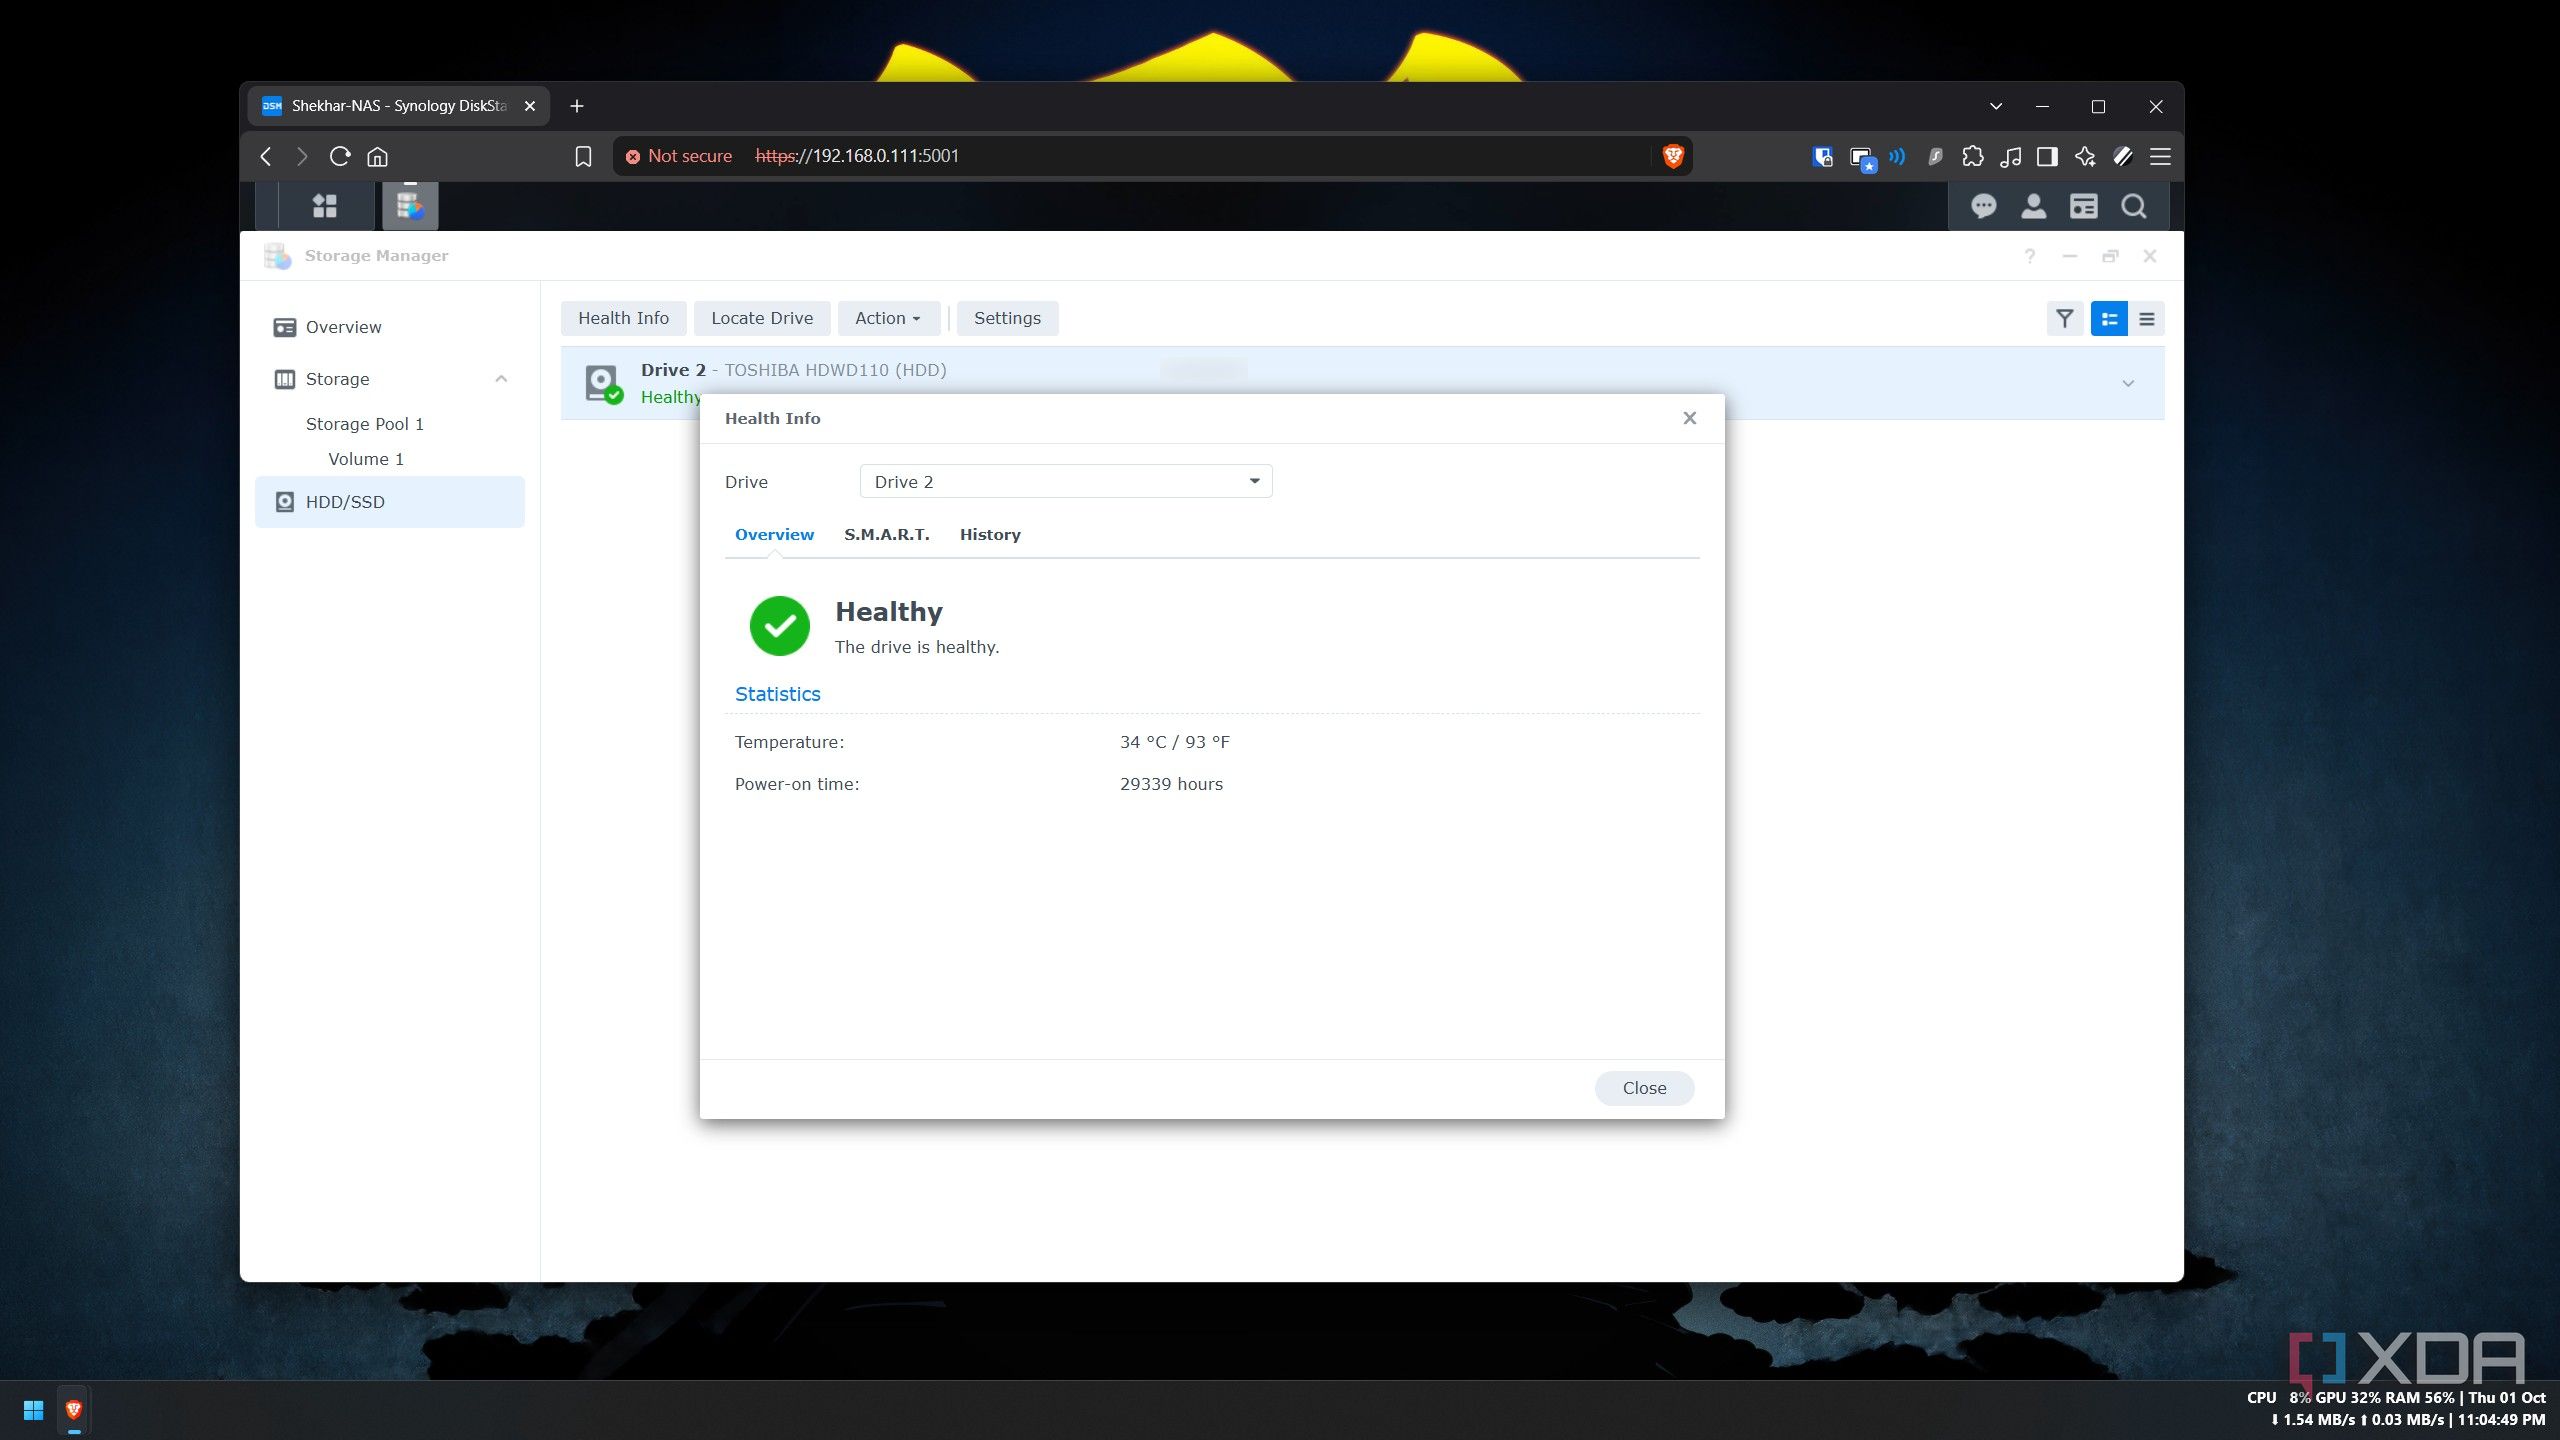Switch to compact list view icon

click(x=2146, y=319)
